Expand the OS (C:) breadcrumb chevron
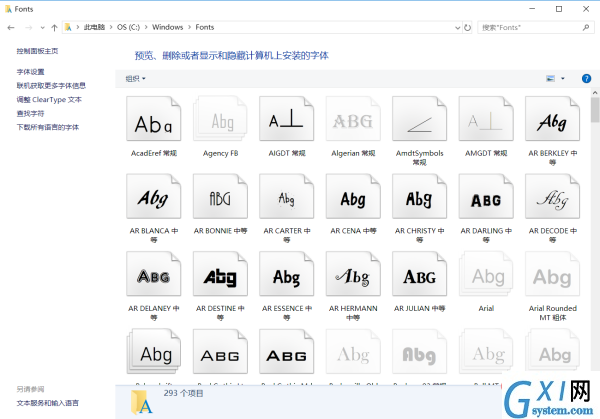The height and width of the screenshot is (419, 600). click(x=146, y=27)
